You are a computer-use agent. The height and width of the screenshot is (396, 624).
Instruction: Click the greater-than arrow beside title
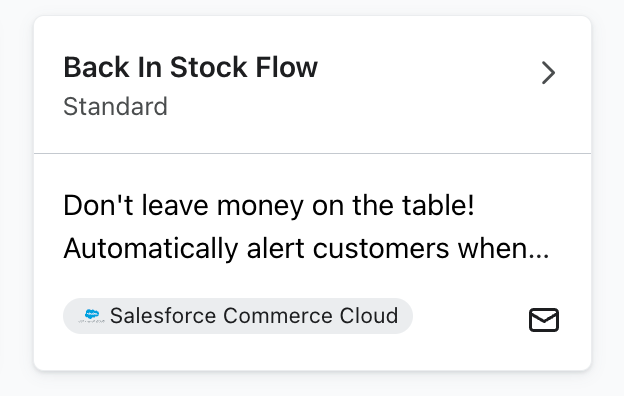click(548, 73)
